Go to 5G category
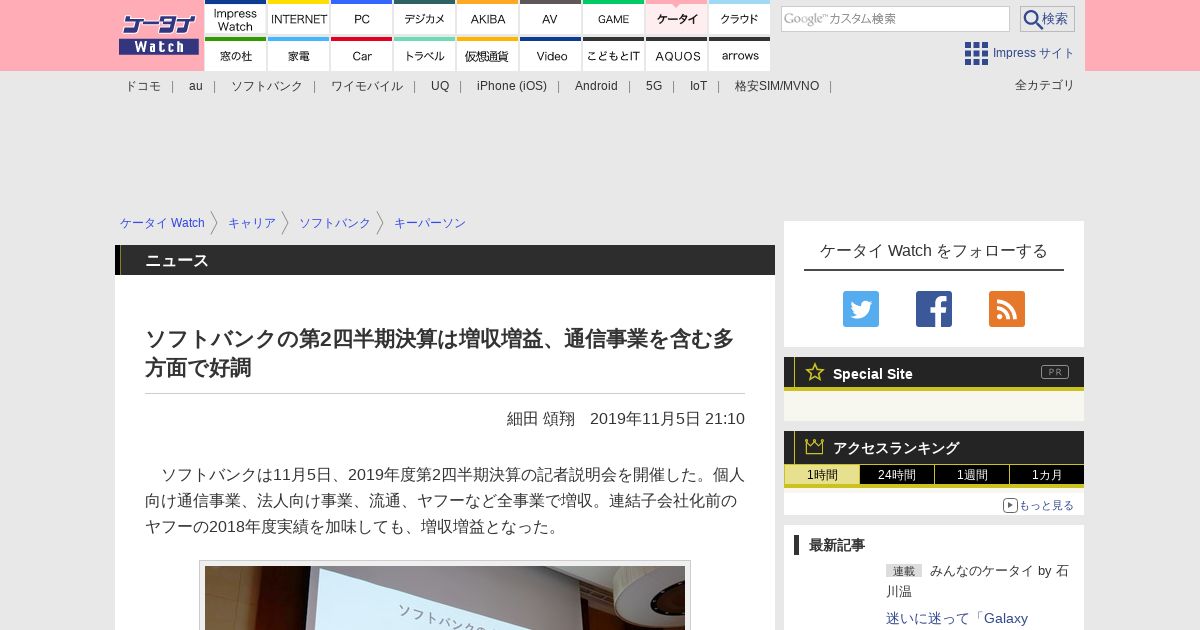Viewport: 1200px width, 630px height. (654, 86)
